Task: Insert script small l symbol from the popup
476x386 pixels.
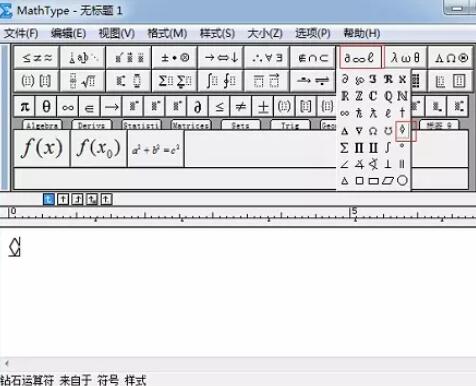Action: click(388, 113)
